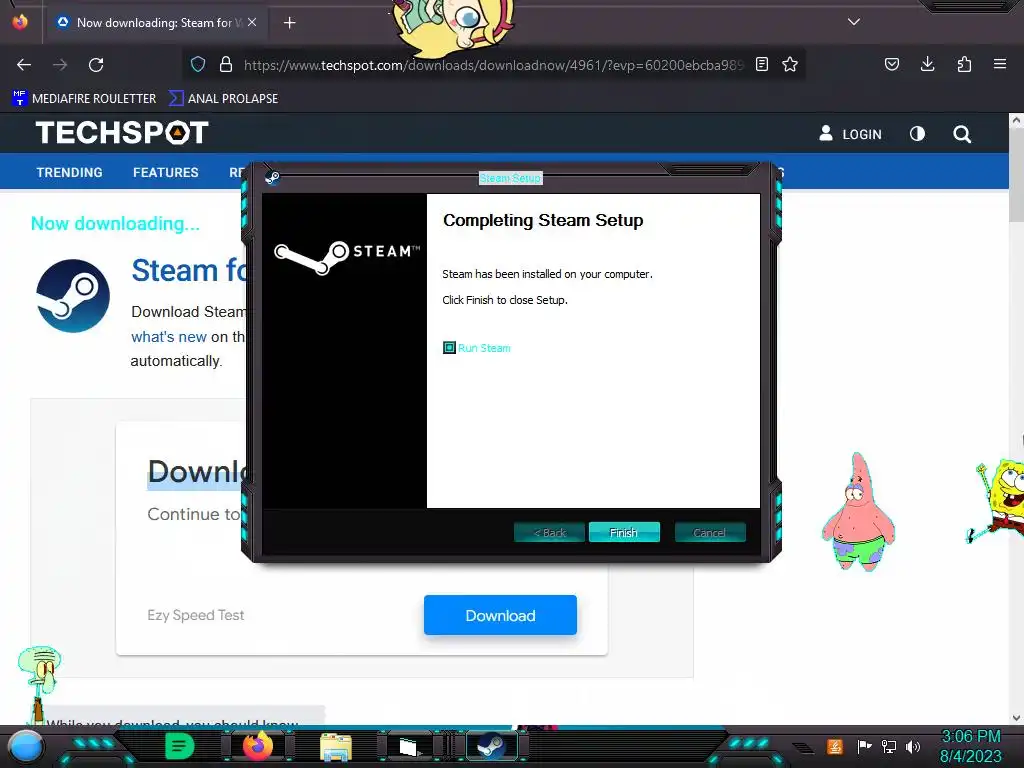
Task: Open the network tray icon
Action: pos(889,746)
